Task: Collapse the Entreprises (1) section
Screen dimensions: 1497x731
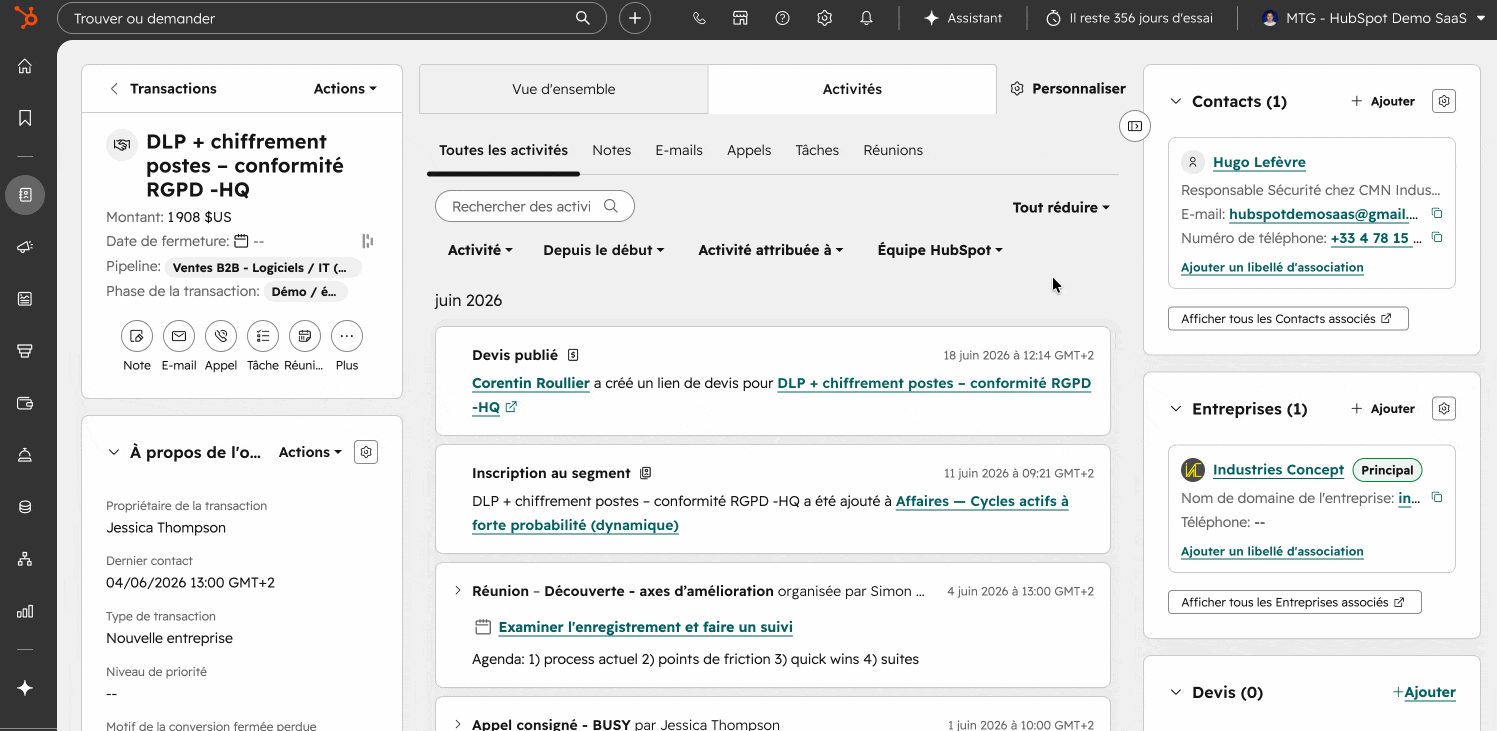Action: (1175, 409)
